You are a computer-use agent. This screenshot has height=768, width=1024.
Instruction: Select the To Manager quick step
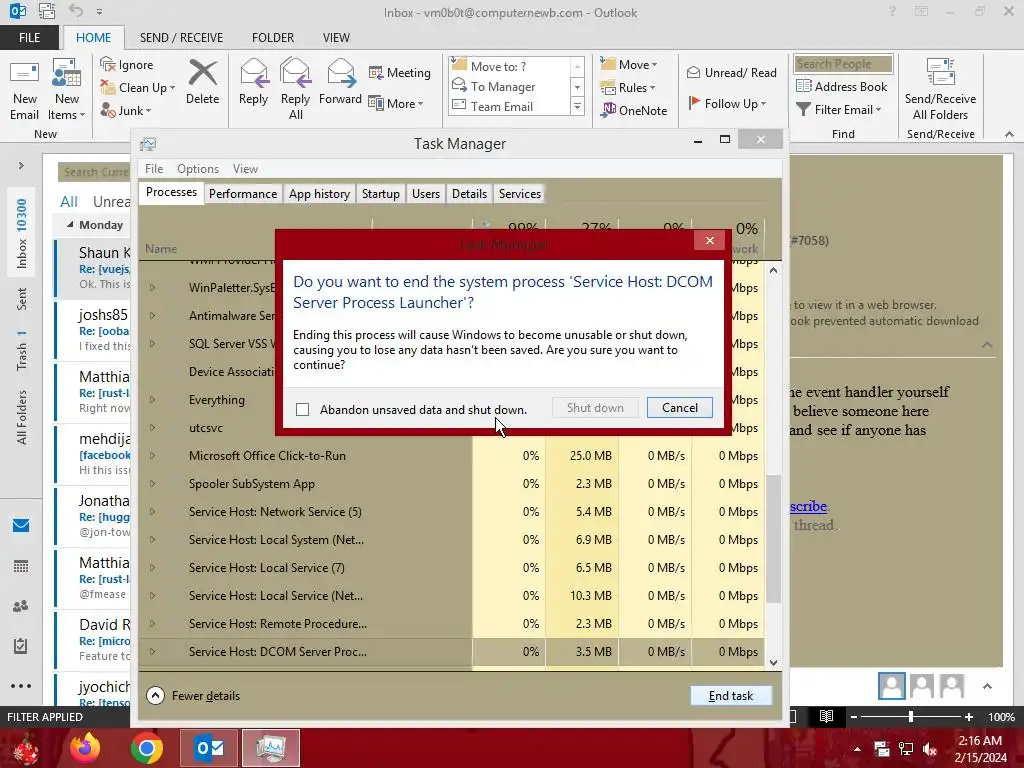click(x=503, y=86)
